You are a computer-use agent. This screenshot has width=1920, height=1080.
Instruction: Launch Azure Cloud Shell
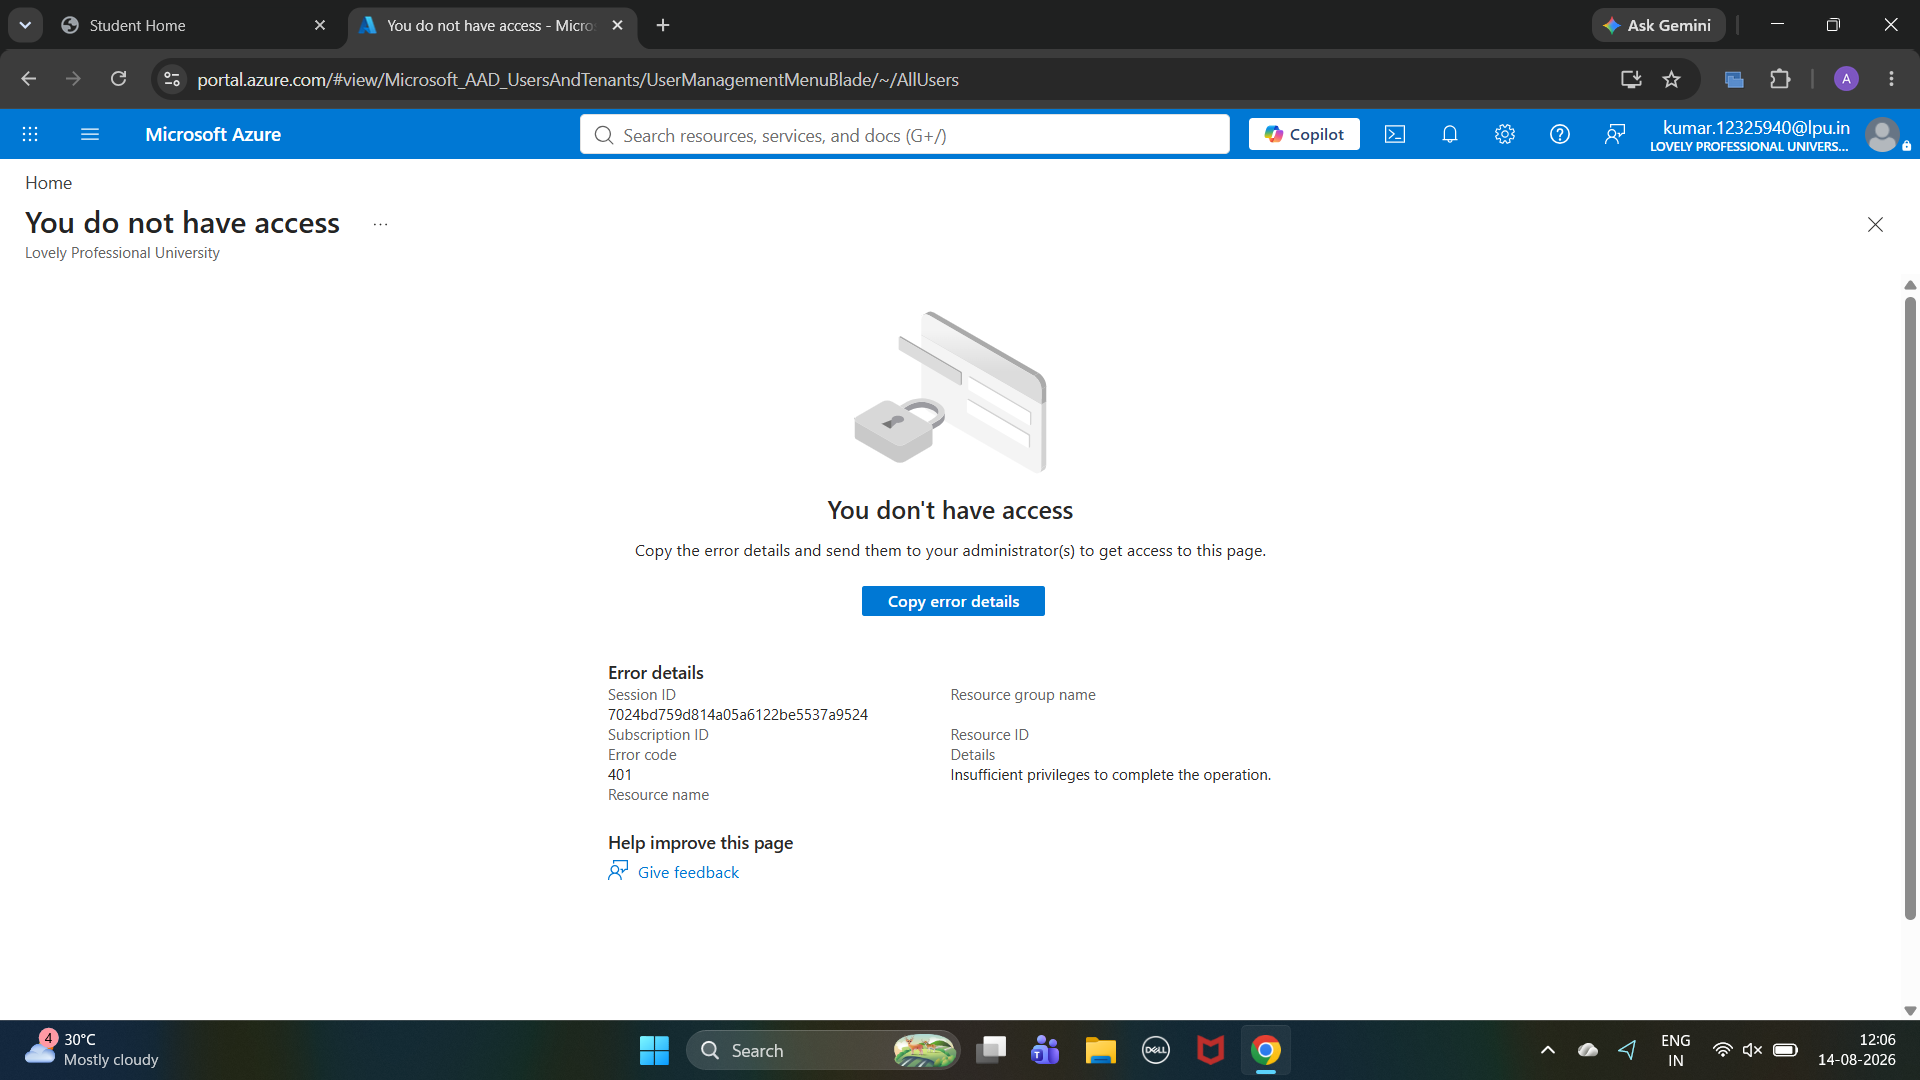coord(1395,134)
